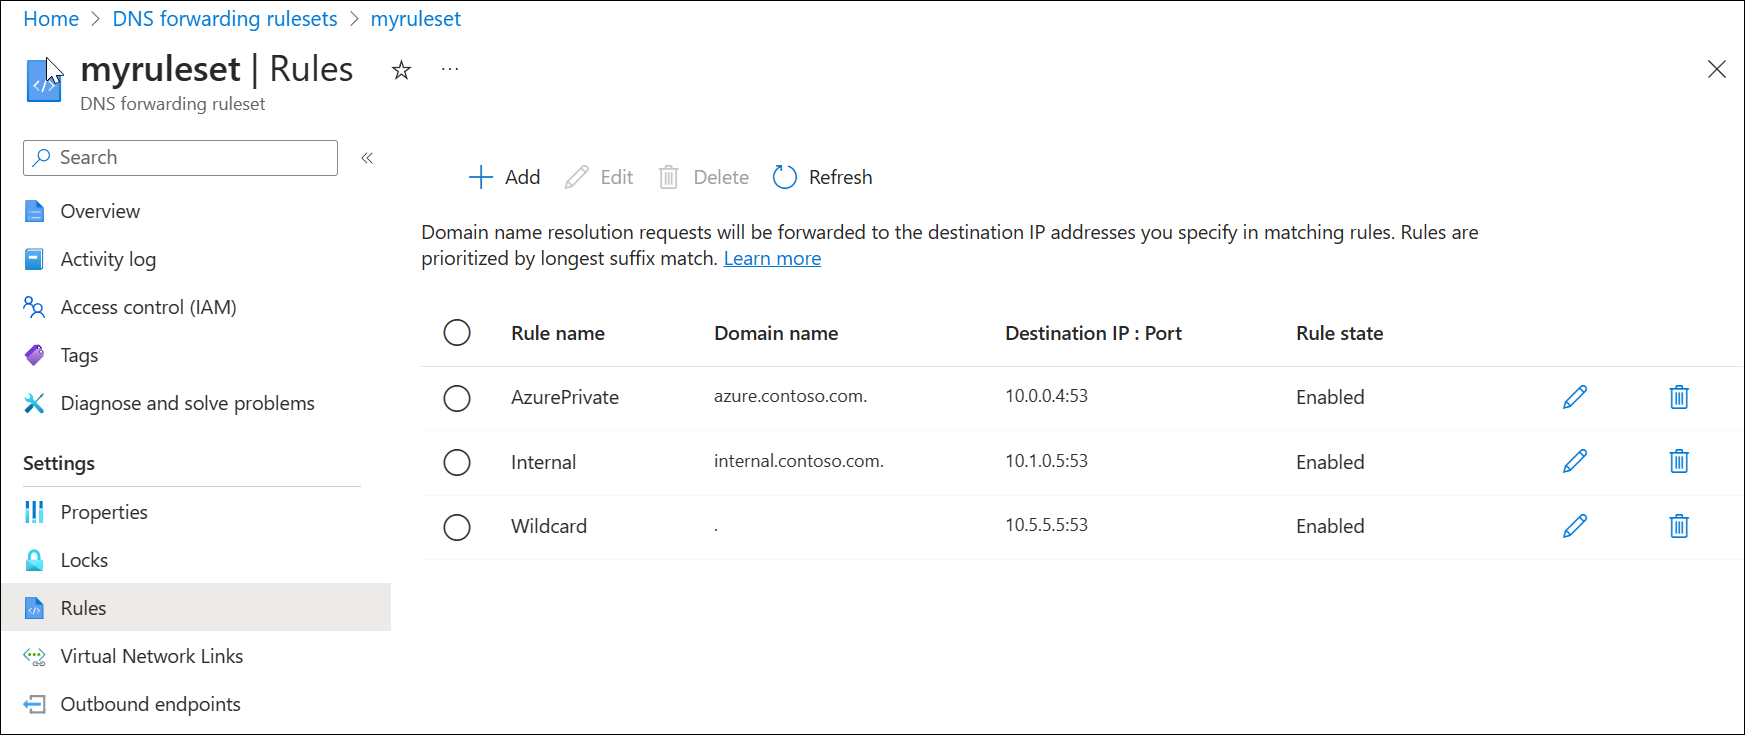Toggle the select-all circle in table header
This screenshot has width=1745, height=735.
pyautogui.click(x=457, y=333)
